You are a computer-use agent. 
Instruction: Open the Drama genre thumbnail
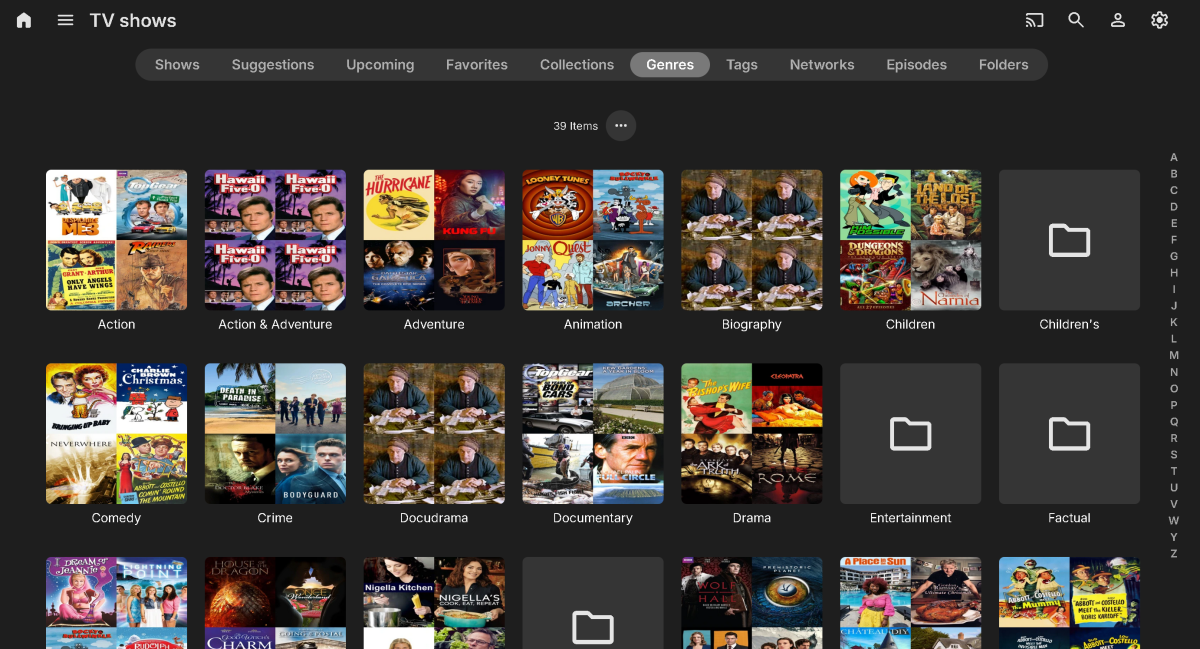[x=752, y=433]
